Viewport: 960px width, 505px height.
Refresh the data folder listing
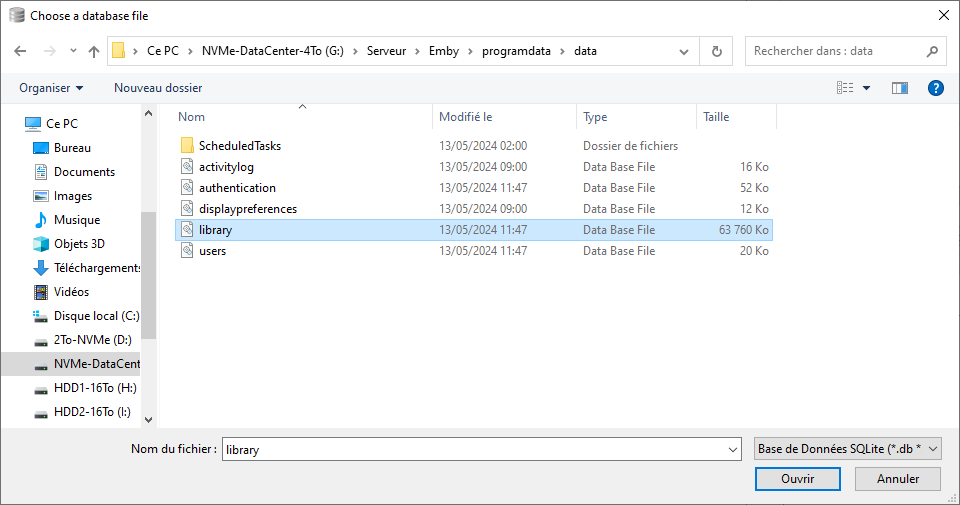click(716, 51)
